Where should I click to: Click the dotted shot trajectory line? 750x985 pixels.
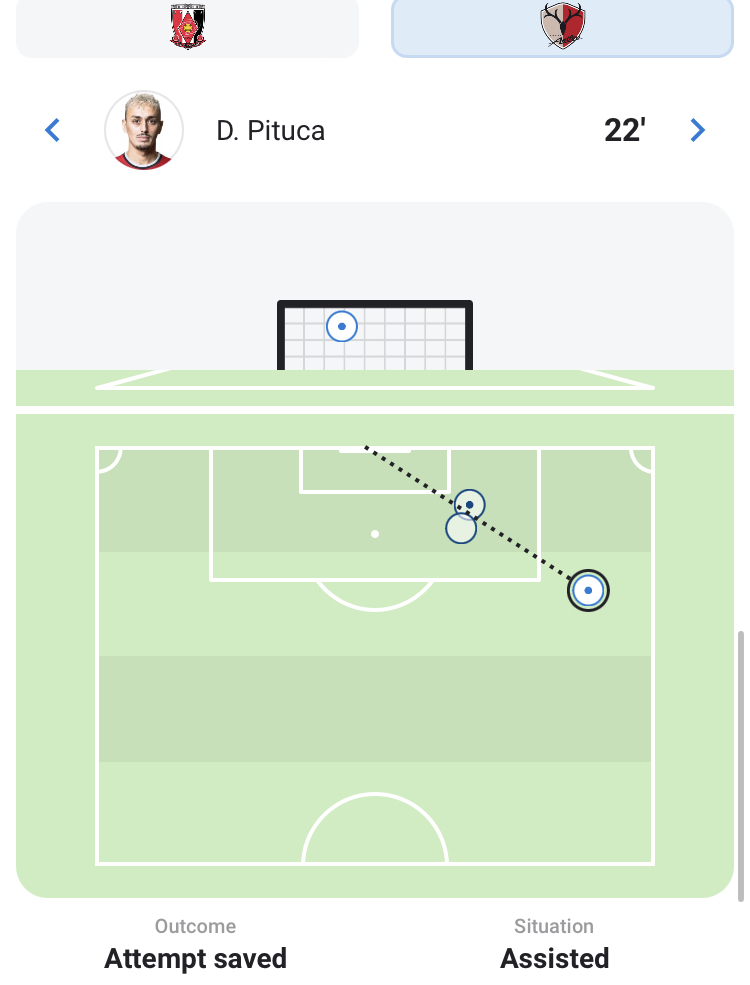click(x=530, y=550)
